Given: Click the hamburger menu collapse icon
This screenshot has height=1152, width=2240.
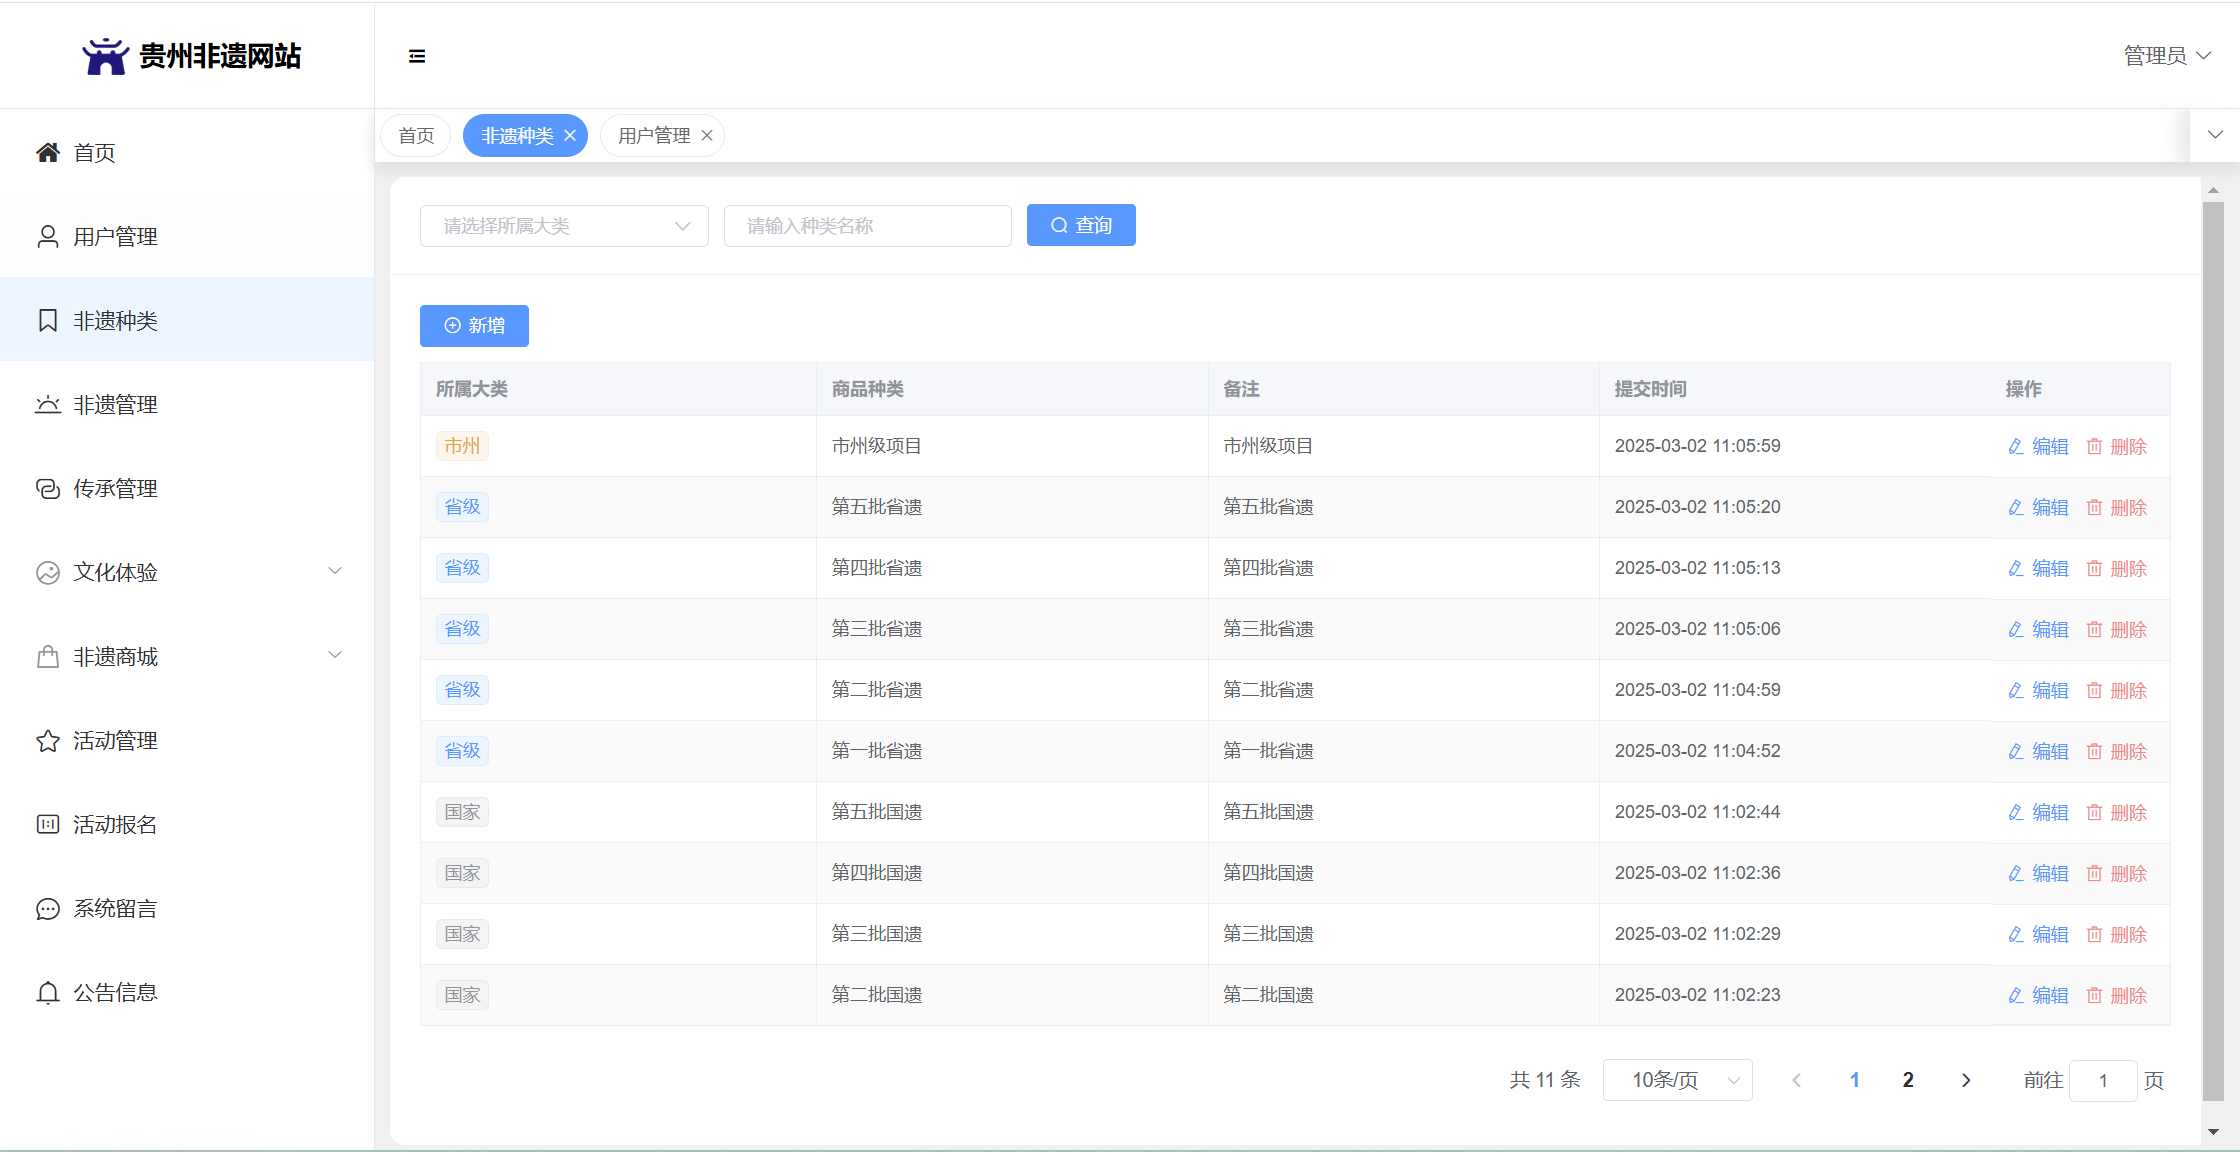Looking at the screenshot, I should [417, 56].
